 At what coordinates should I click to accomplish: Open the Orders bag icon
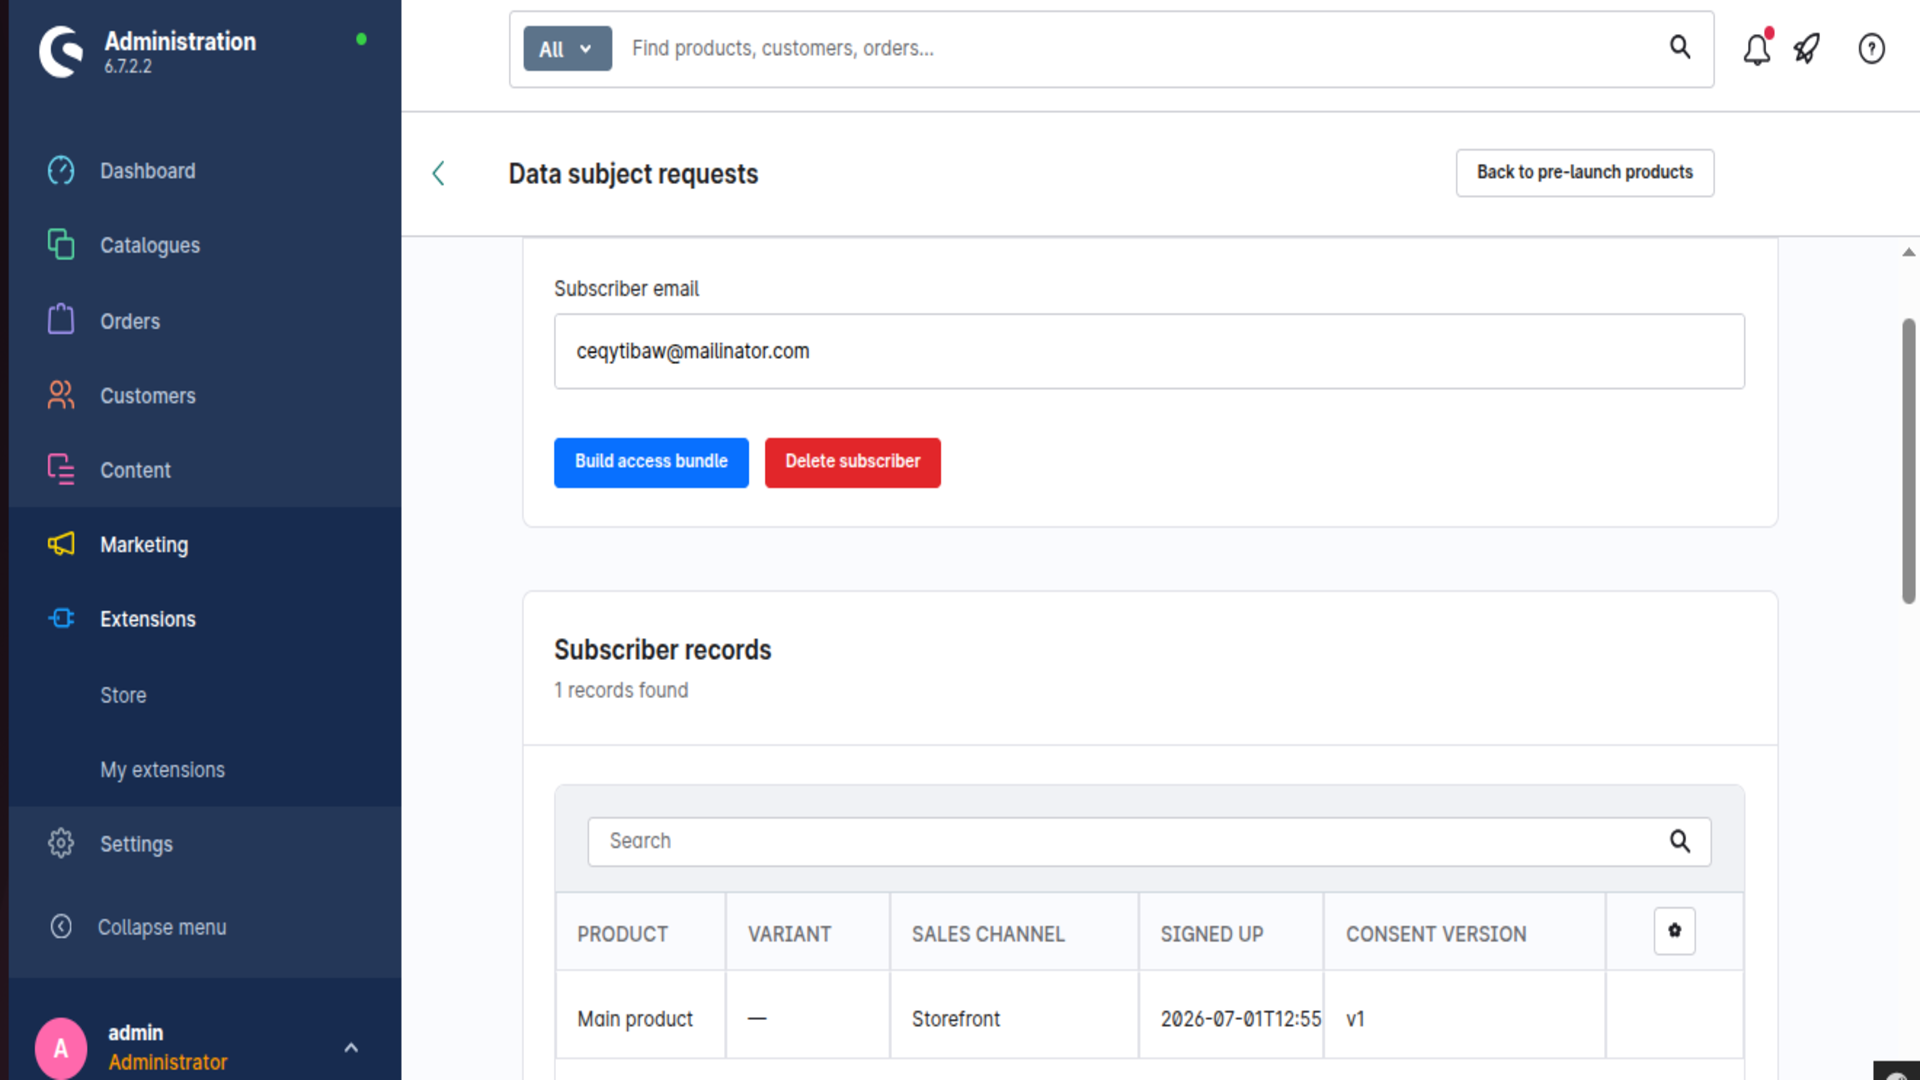click(x=61, y=320)
